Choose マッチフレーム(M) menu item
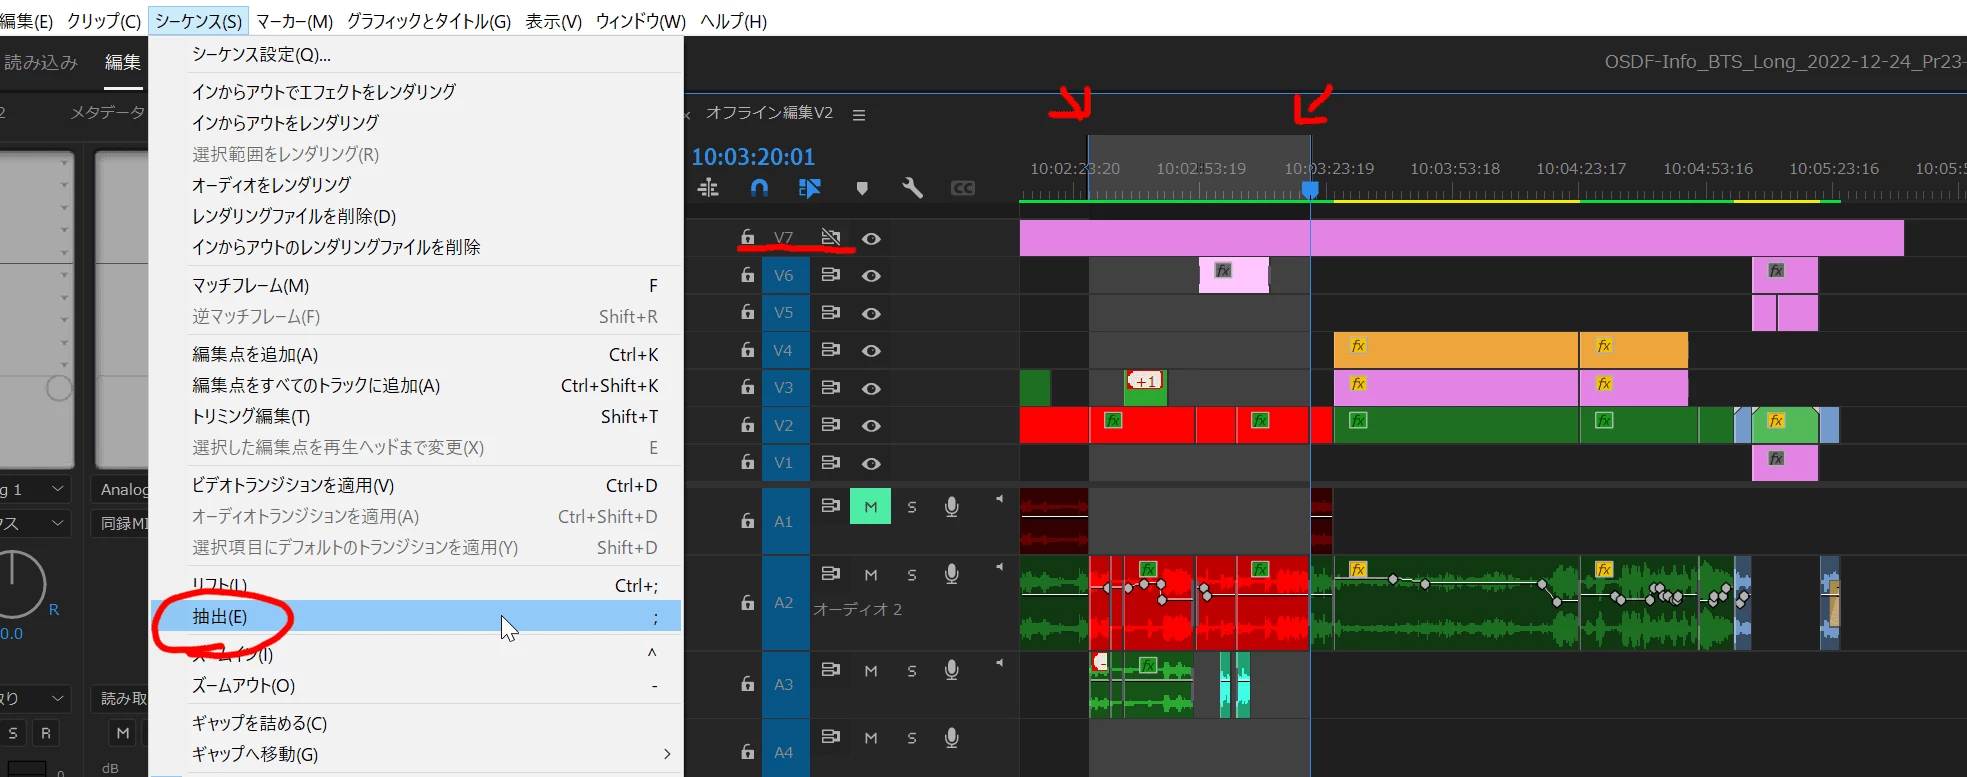This screenshot has height=777, width=1967. [416, 285]
